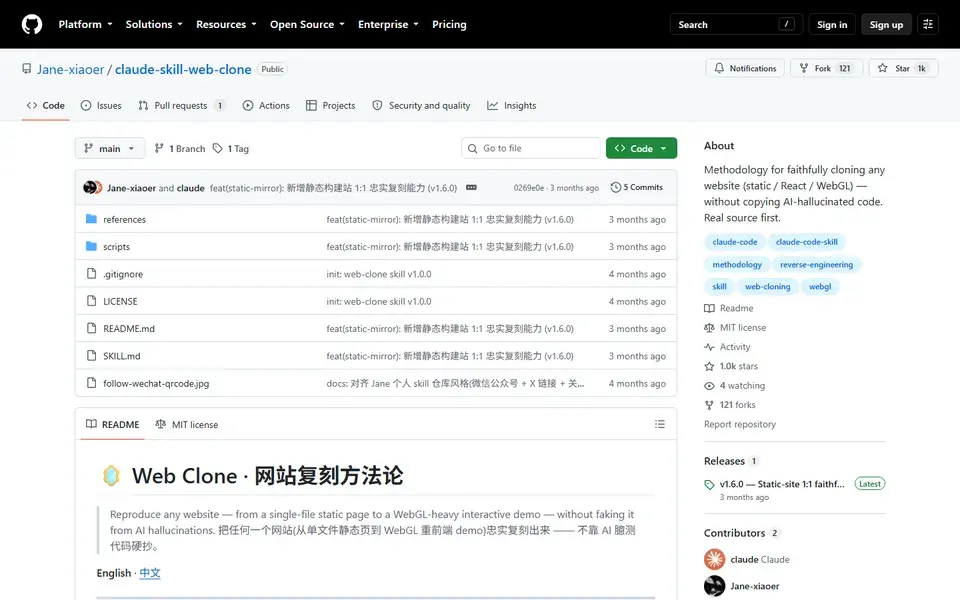The width and height of the screenshot is (960, 600).
Task: Click the release tag icon for v1.6.0
Action: coord(709,484)
